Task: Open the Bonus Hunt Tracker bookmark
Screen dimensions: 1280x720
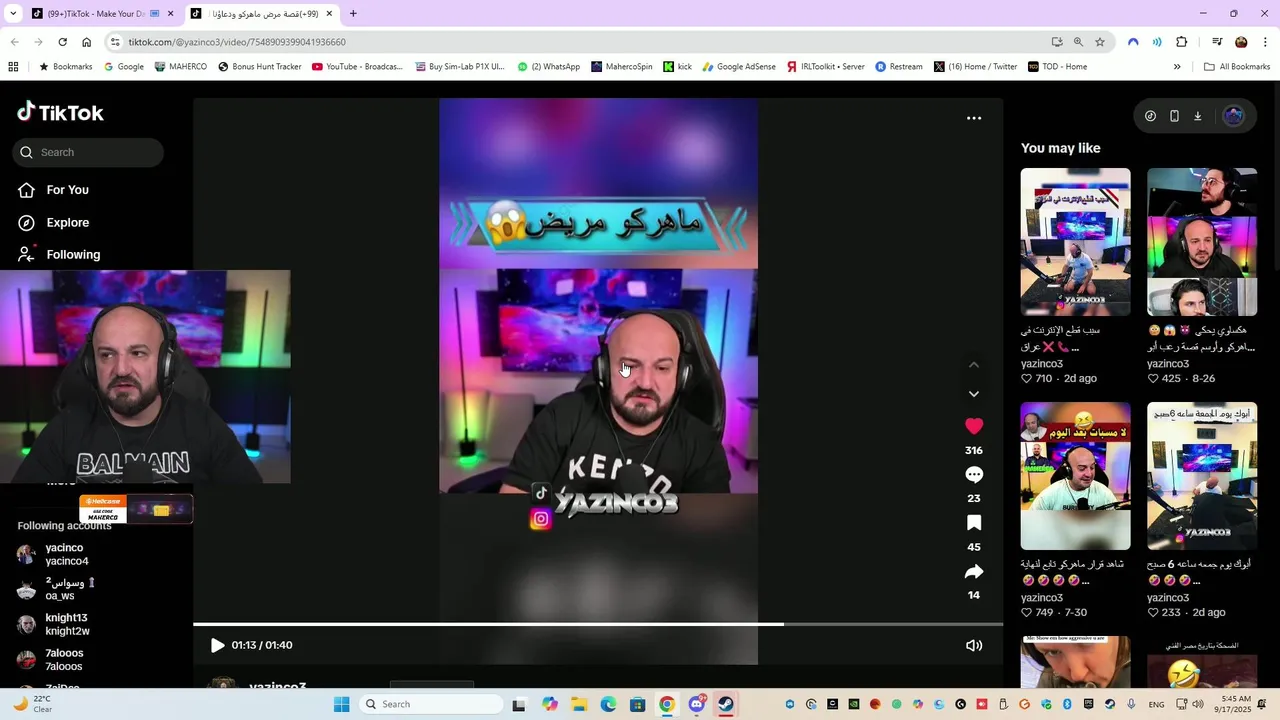Action: pyautogui.click(x=259, y=67)
